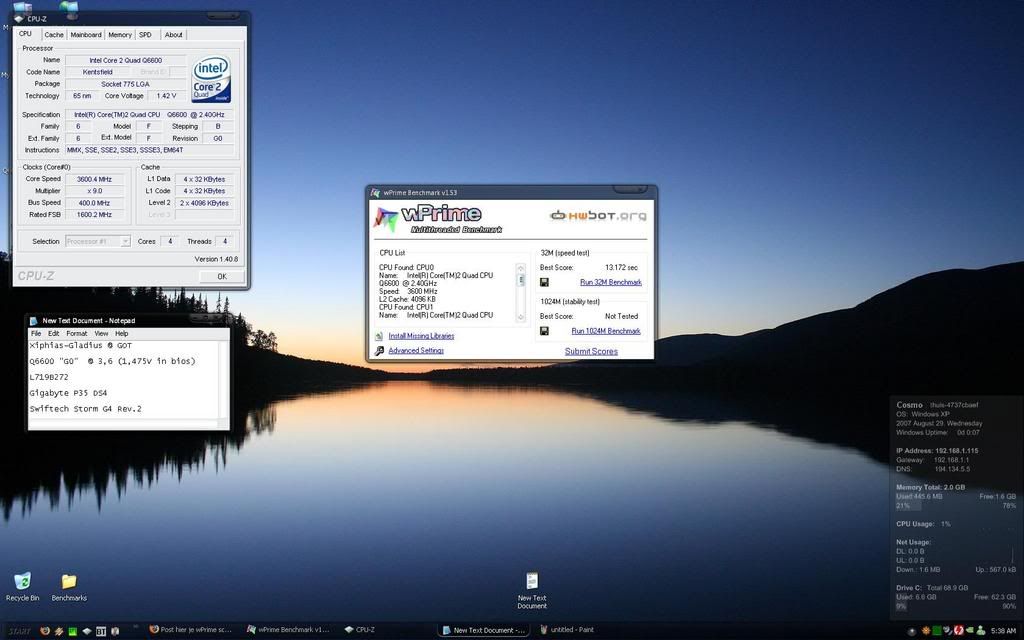Open the File menu in Notepad
Image resolution: width=1024 pixels, height=640 pixels.
[36, 333]
